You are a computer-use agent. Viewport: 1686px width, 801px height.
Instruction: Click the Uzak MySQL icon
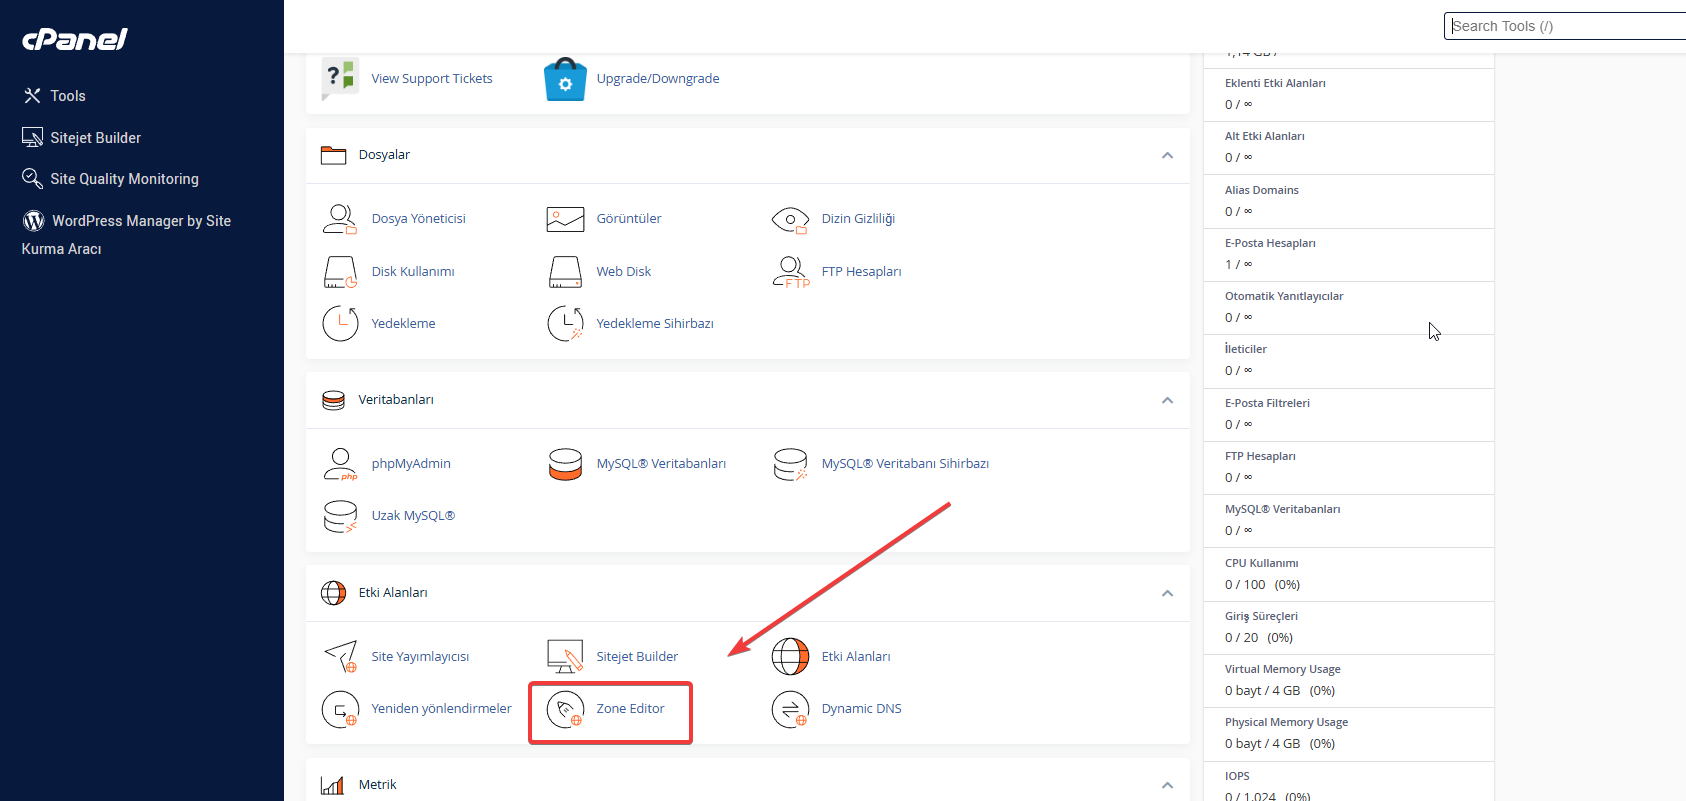(340, 516)
